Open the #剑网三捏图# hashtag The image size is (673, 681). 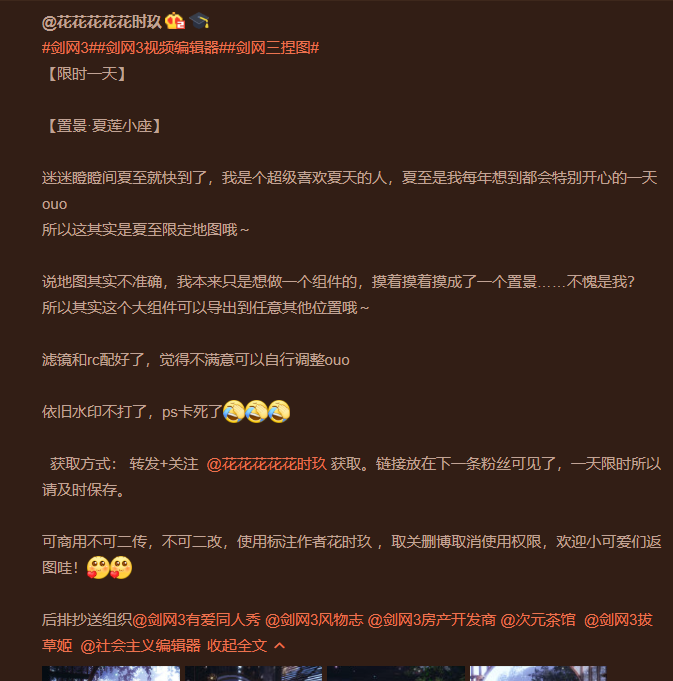(273, 48)
